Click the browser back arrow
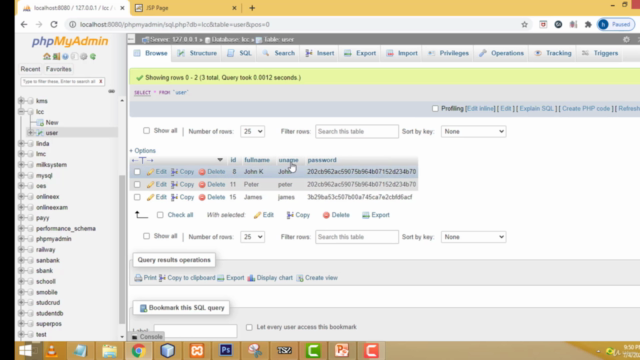The width and height of the screenshot is (640, 360). (x=24, y=24)
